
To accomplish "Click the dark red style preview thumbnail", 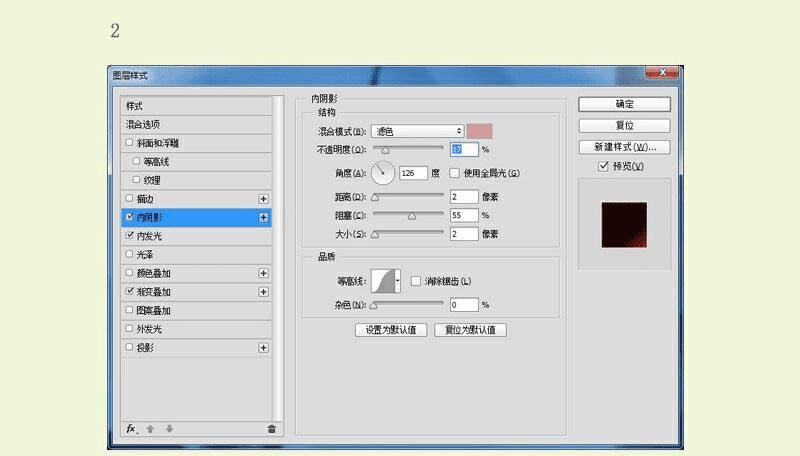I will click(x=624, y=225).
